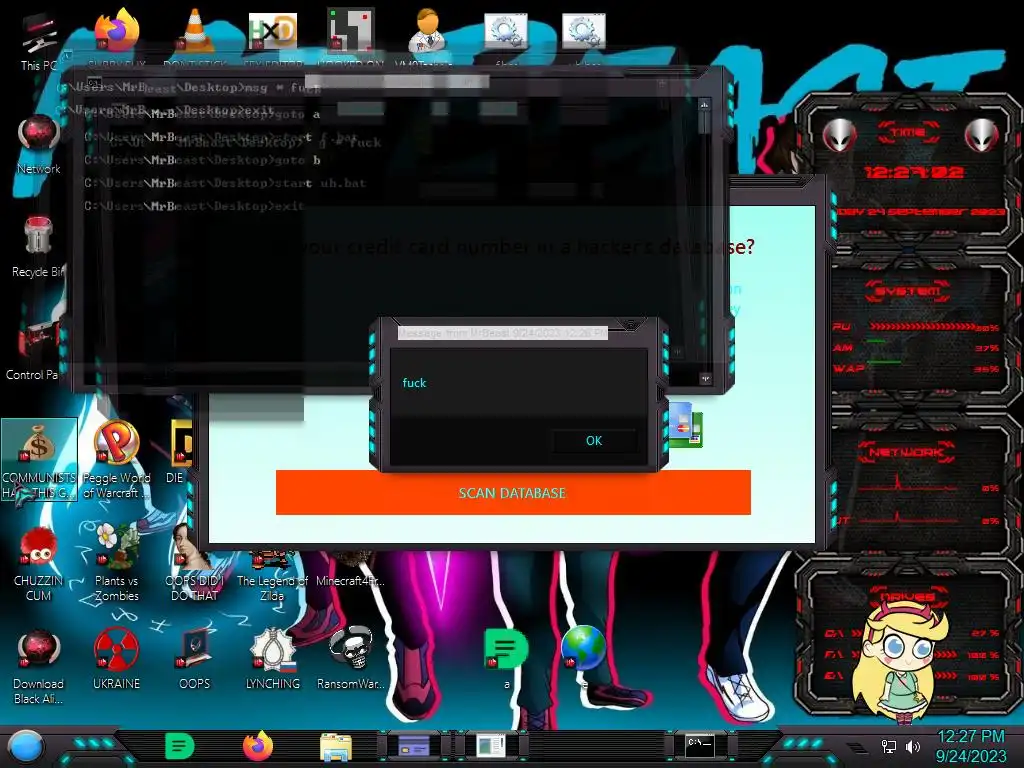Click the 'fuck' message text in dialog

tap(414, 383)
